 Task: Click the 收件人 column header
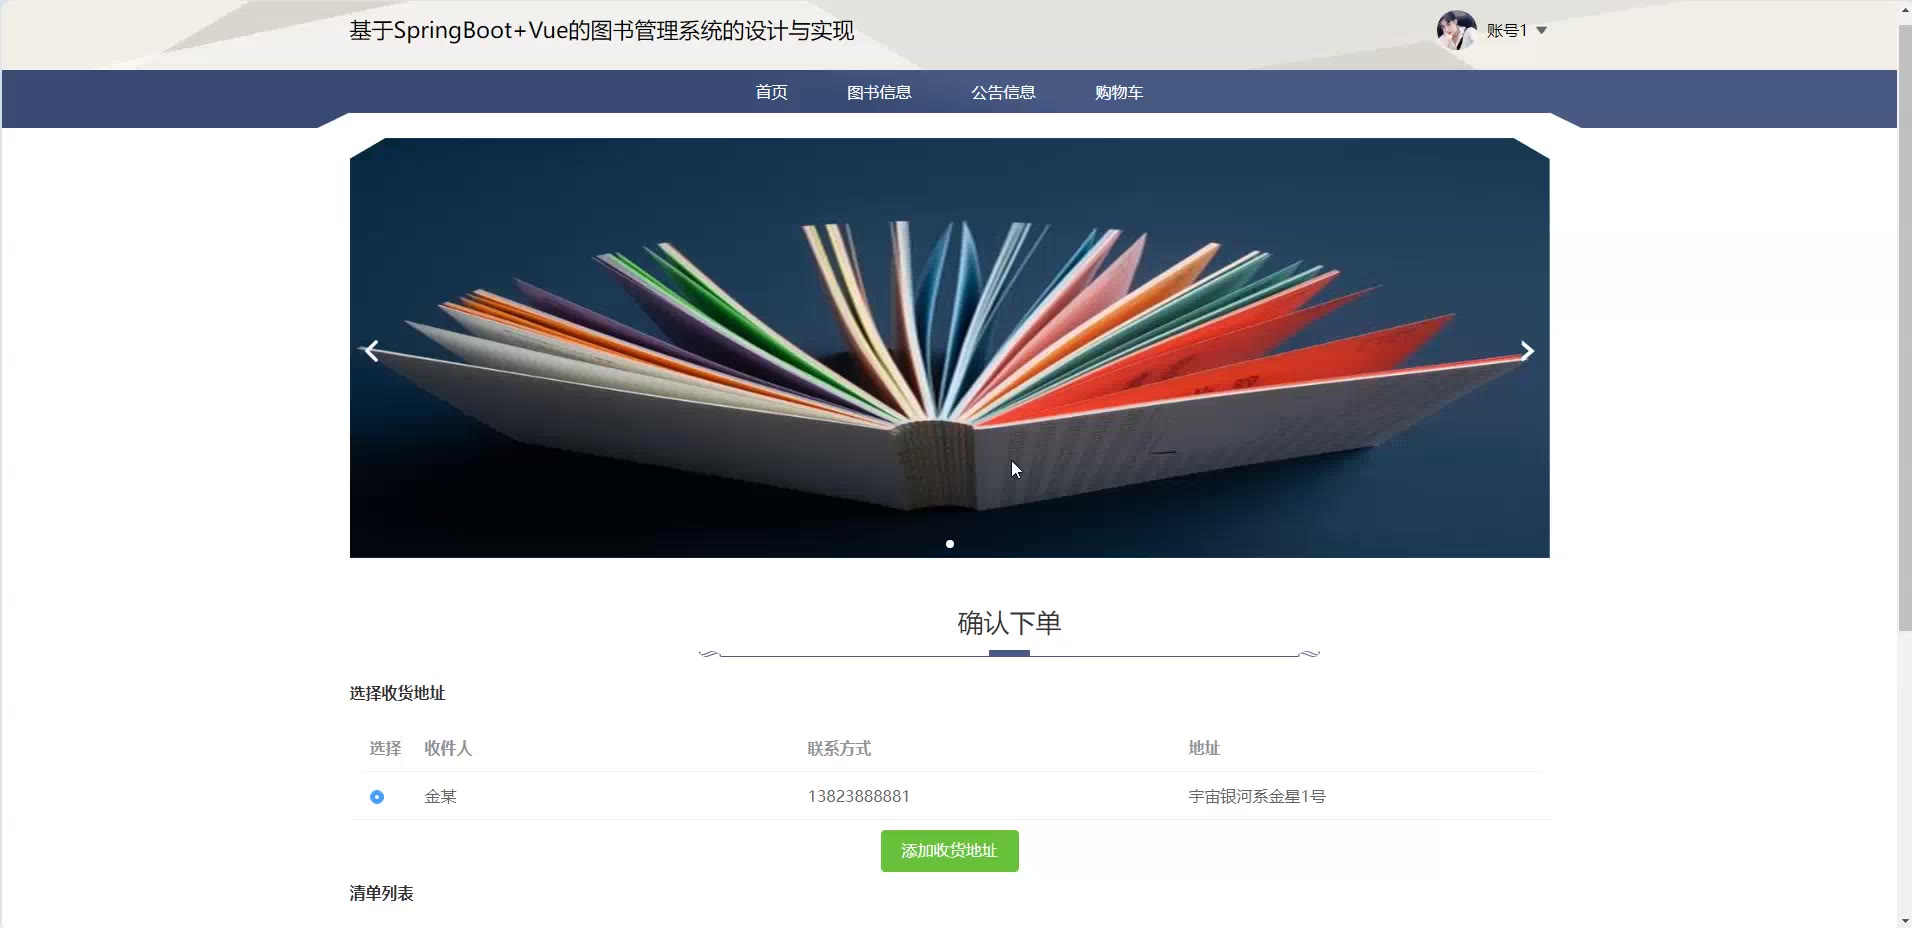[x=448, y=748]
